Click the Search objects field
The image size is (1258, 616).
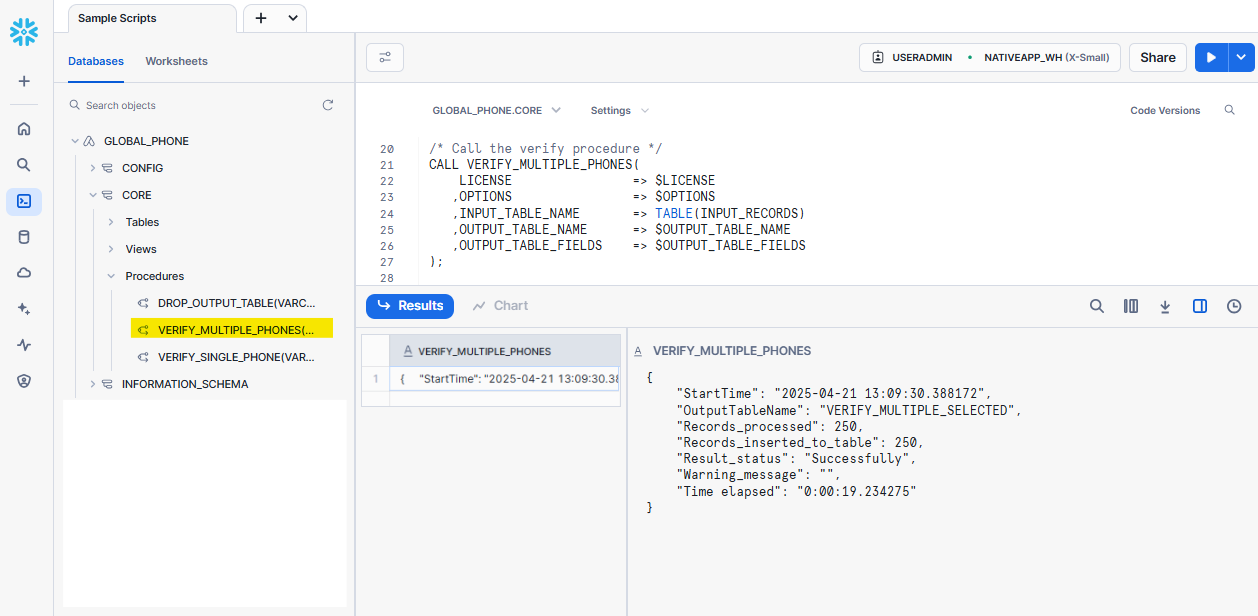[x=190, y=105]
